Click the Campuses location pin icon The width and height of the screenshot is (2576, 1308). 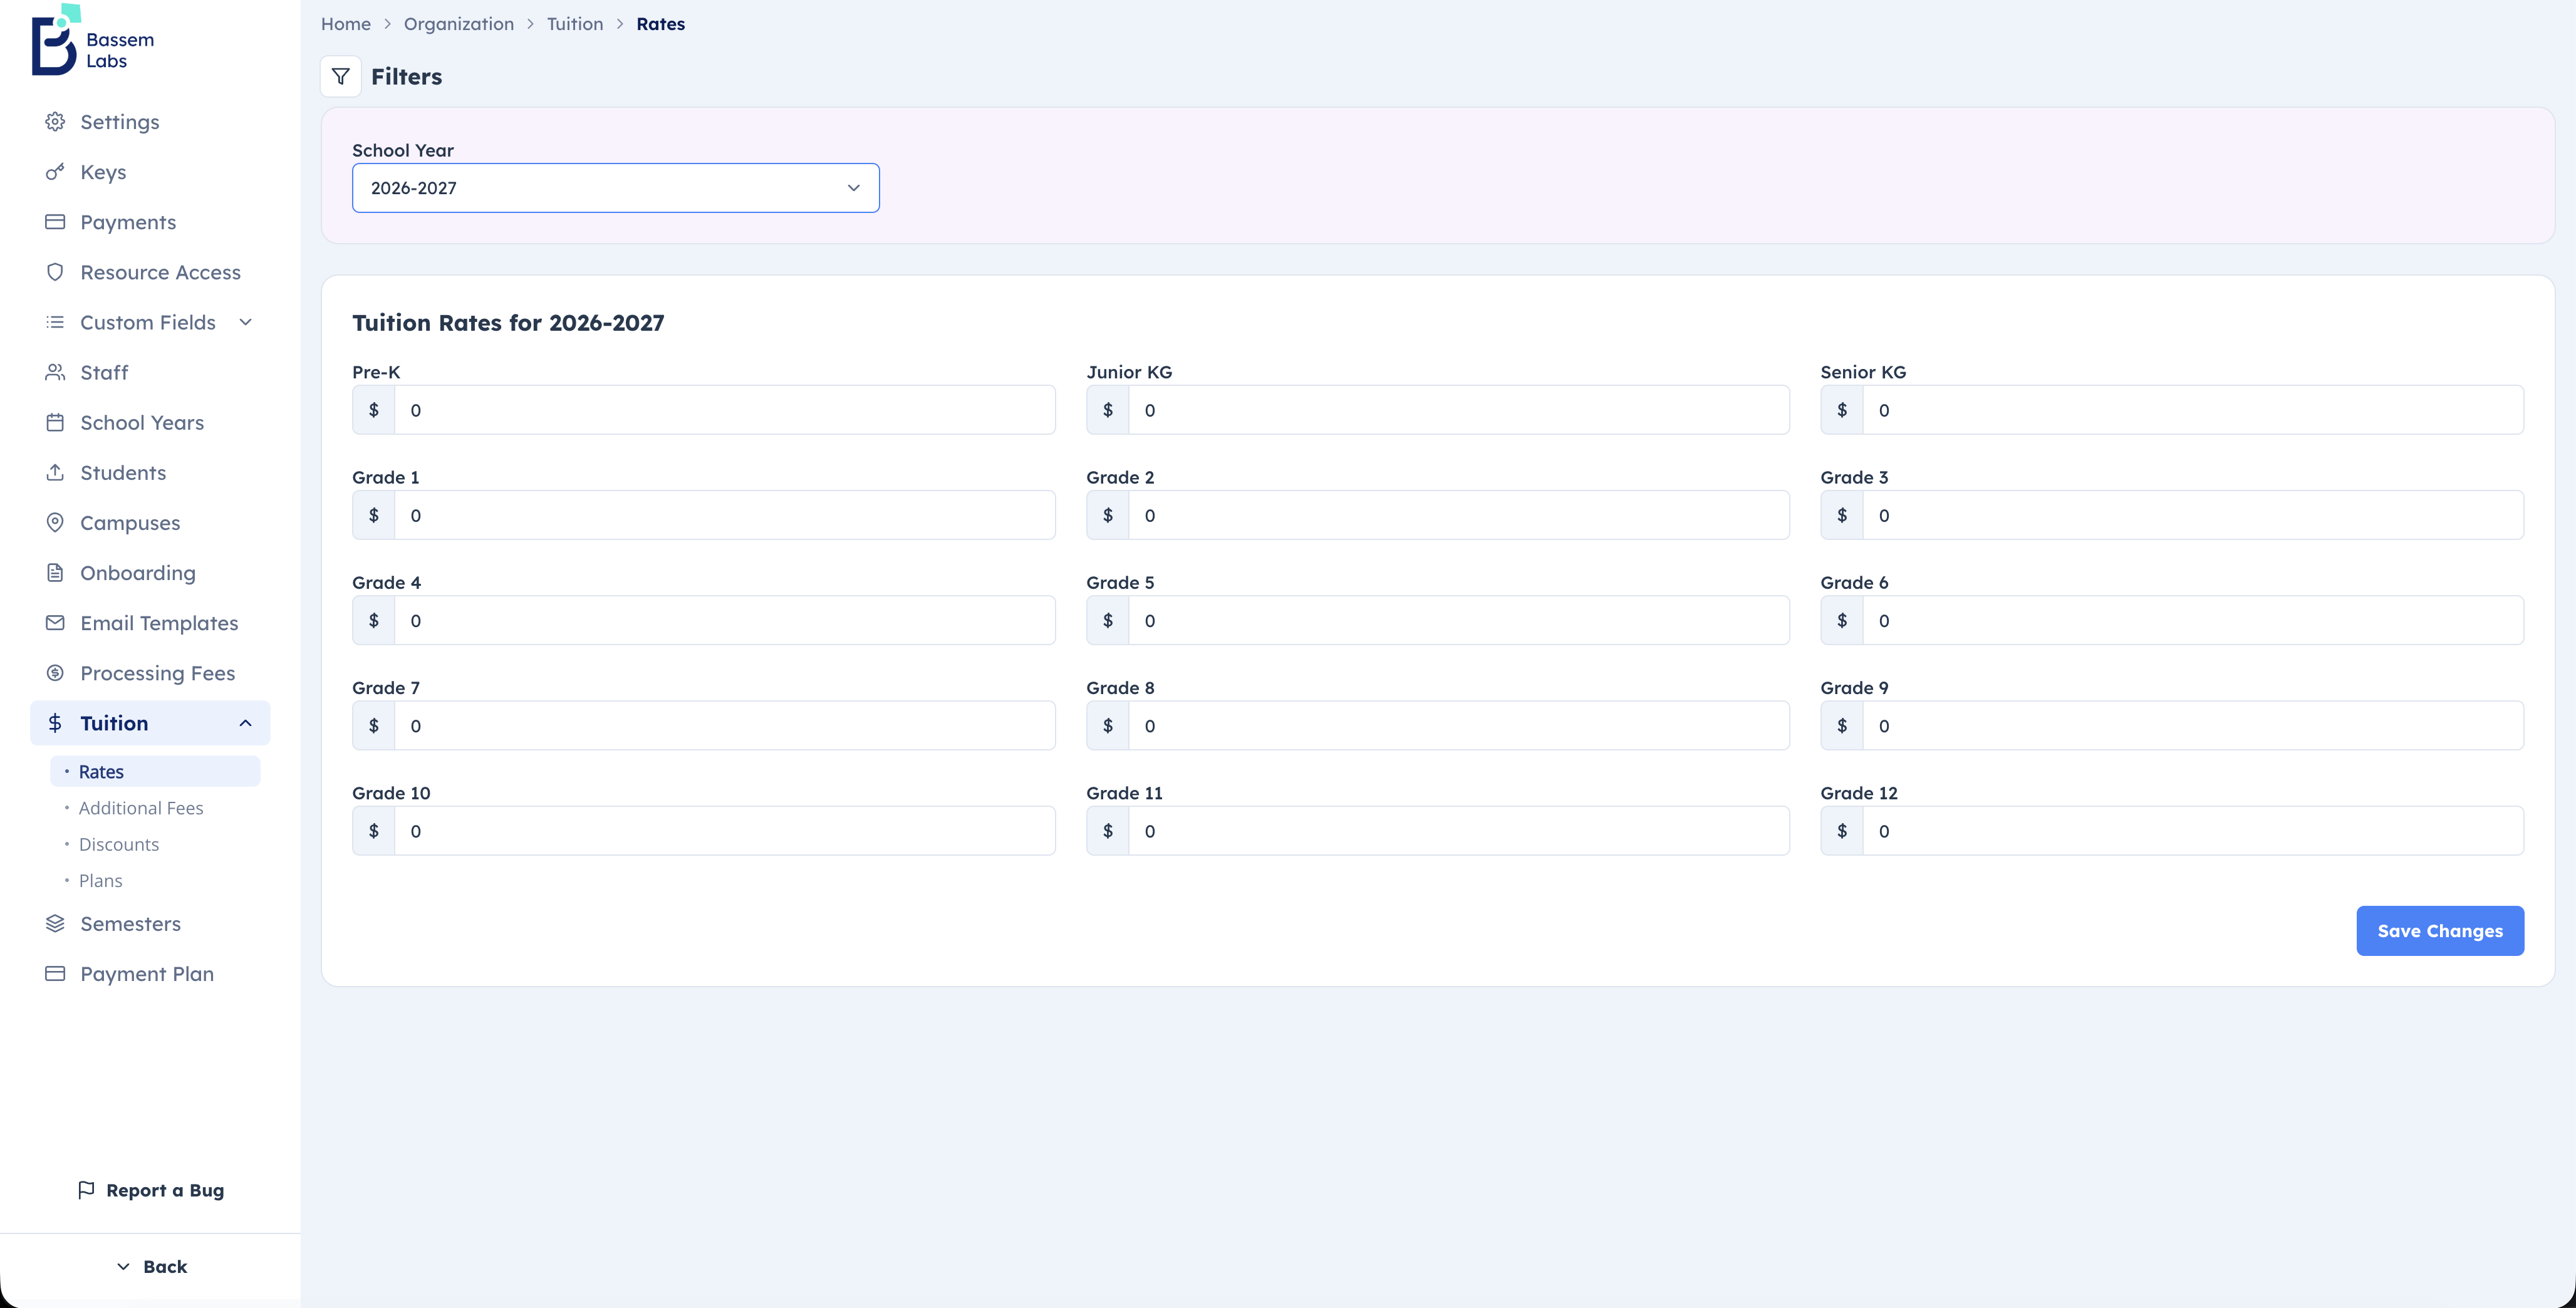tap(55, 522)
